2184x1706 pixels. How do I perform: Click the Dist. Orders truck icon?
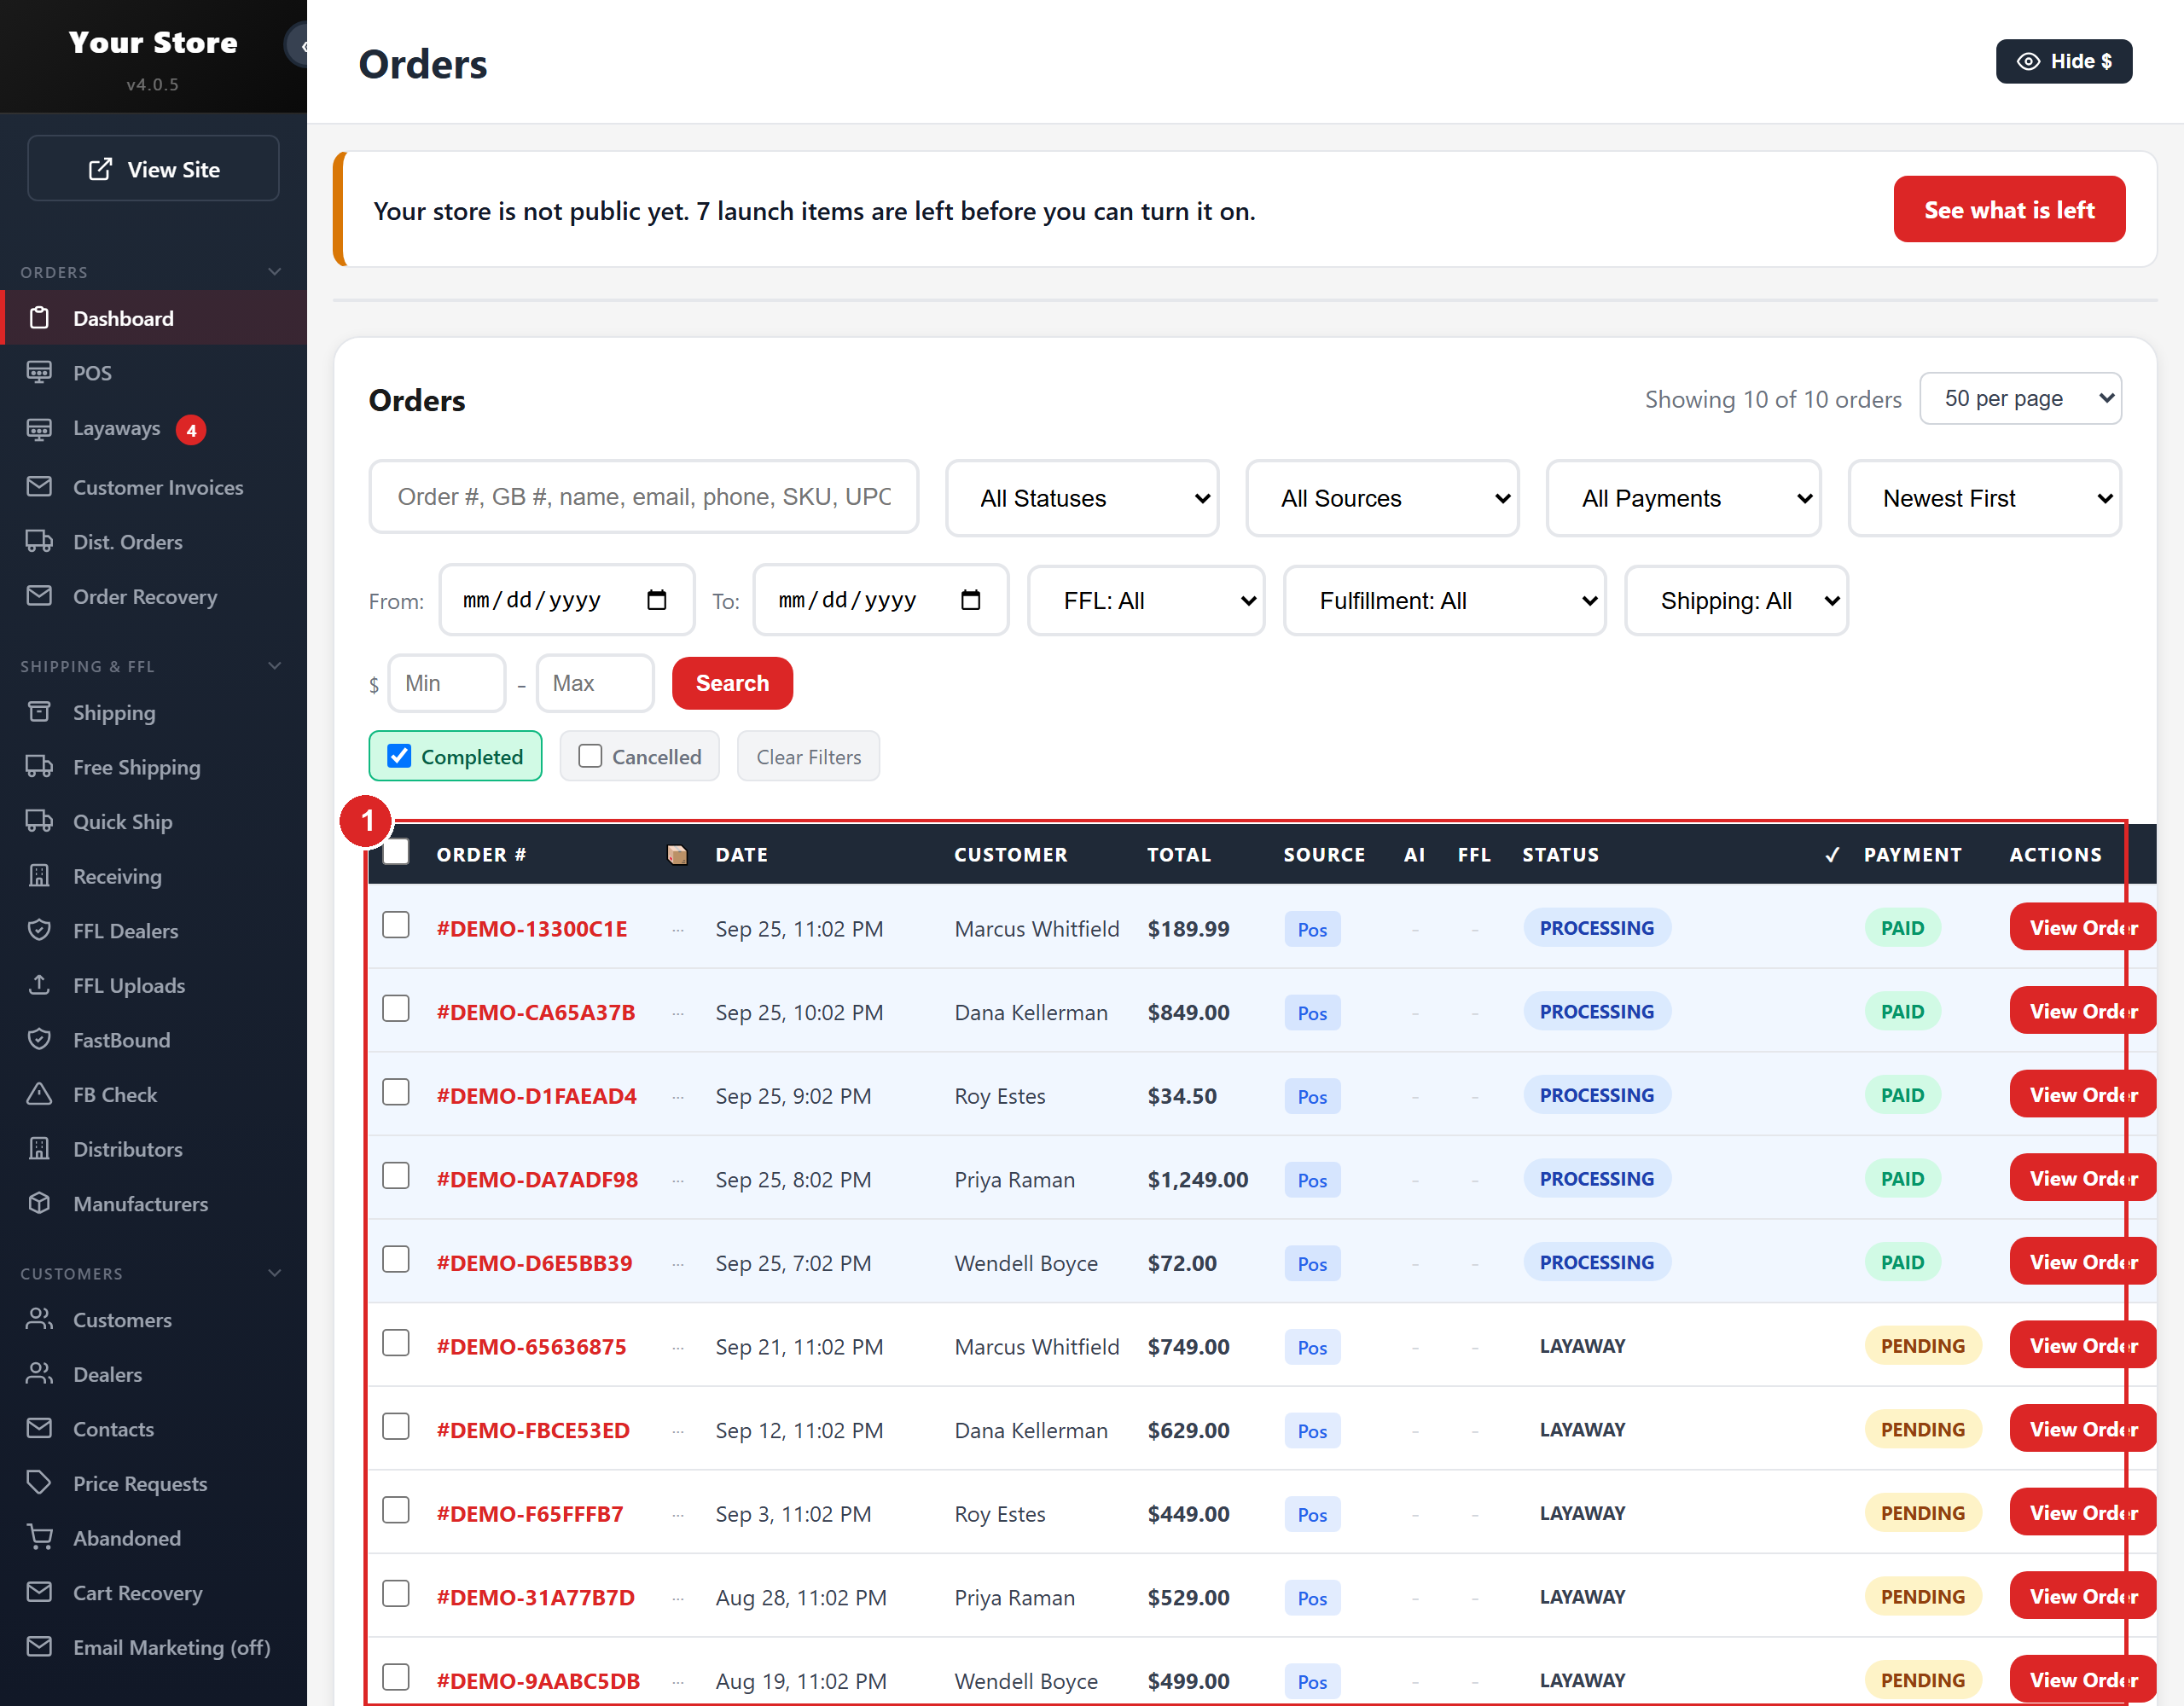tap(39, 541)
